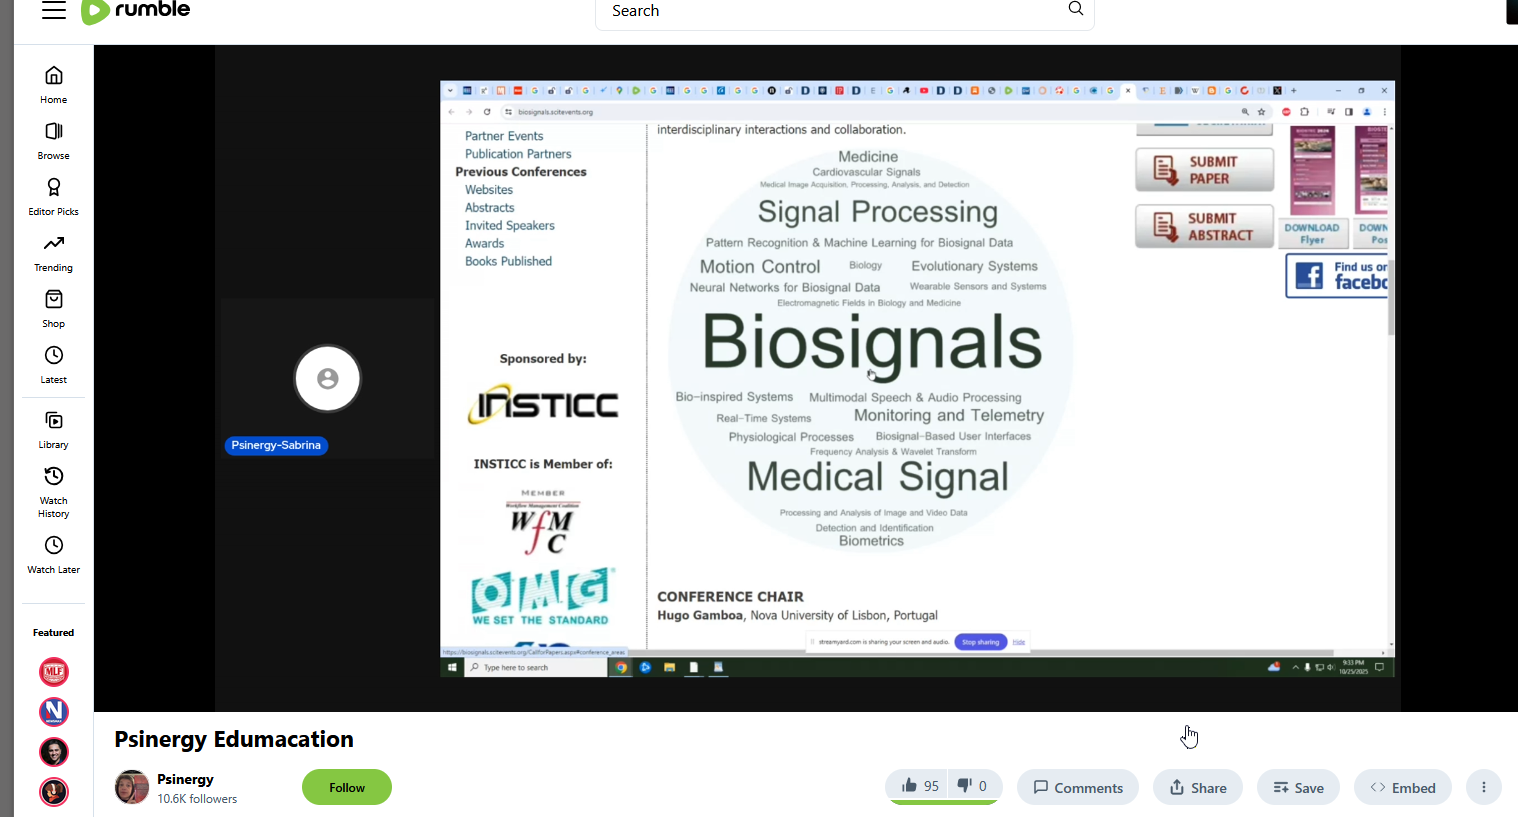This screenshot has width=1518, height=817.
Task: Click the Comments button
Action: point(1077,788)
